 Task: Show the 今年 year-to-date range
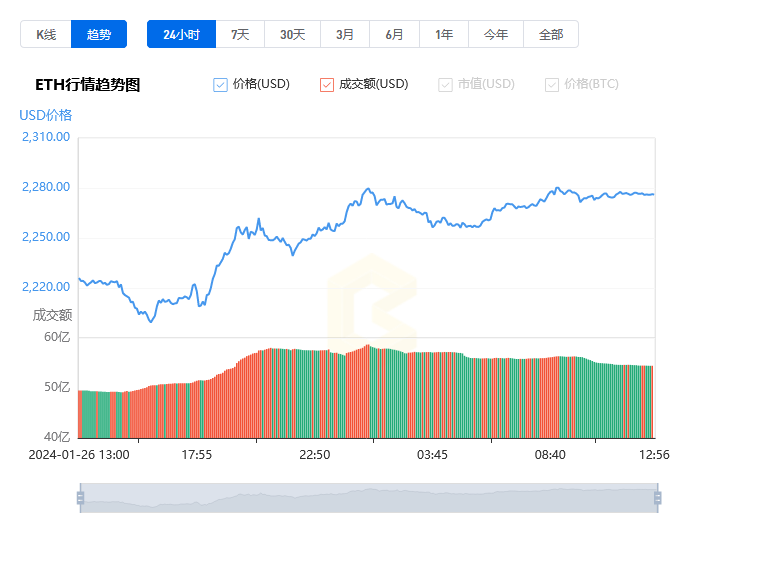point(495,34)
